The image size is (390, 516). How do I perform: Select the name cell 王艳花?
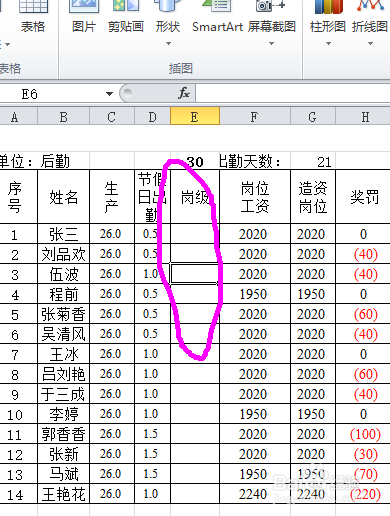(x=63, y=494)
